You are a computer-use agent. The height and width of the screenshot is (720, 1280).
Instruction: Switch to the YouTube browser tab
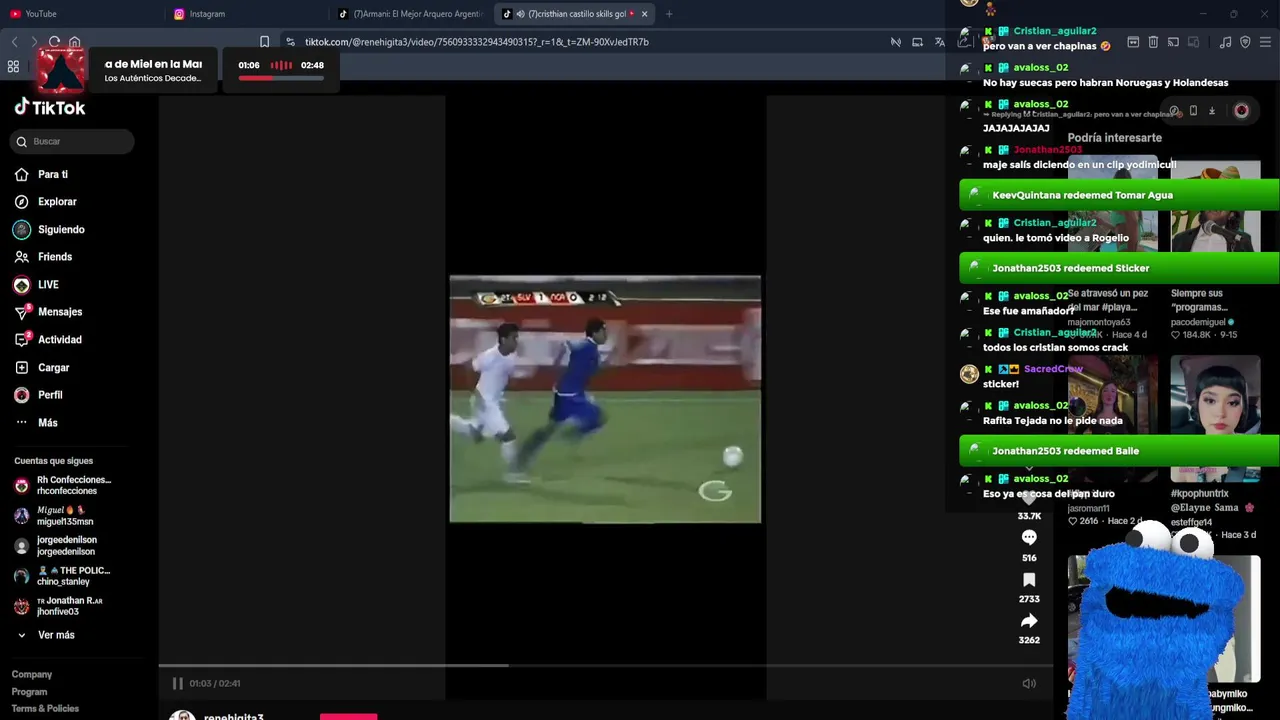click(x=82, y=14)
